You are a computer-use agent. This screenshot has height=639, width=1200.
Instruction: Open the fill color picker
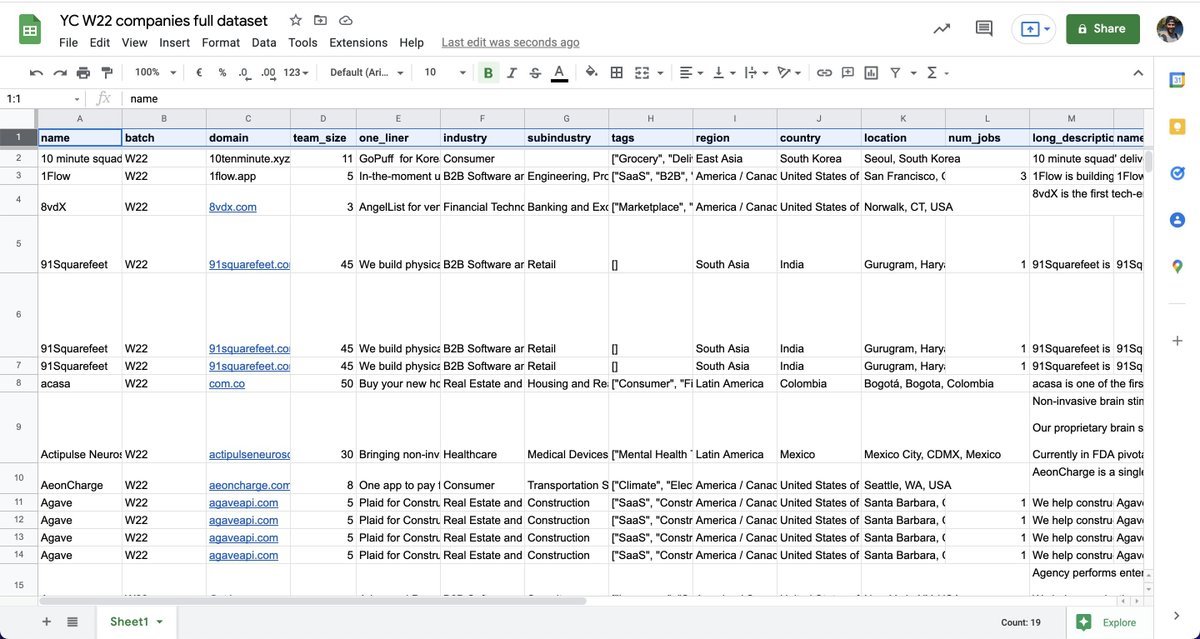[x=591, y=72]
